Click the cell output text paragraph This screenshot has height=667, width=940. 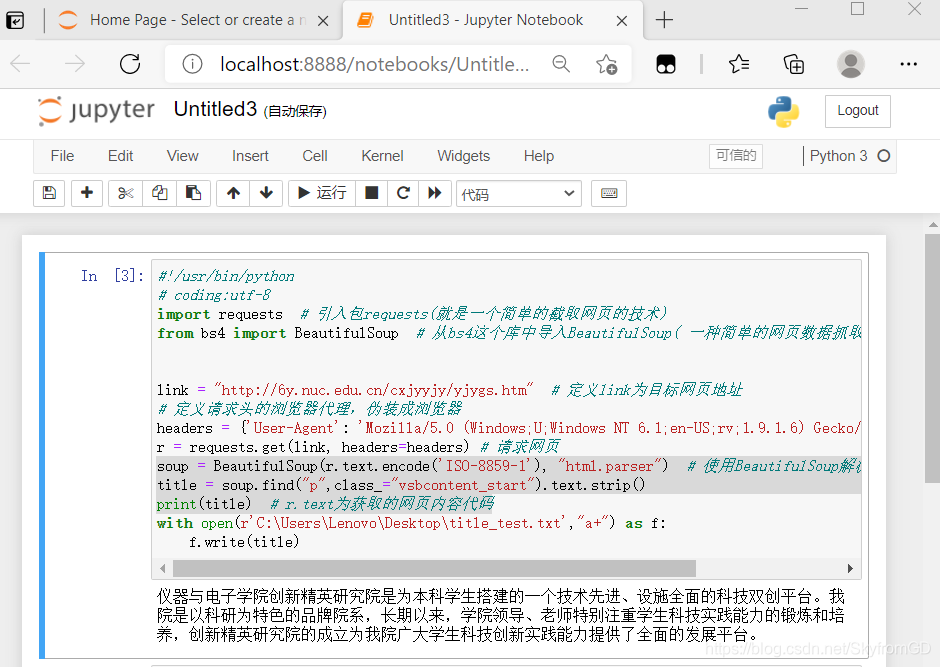click(501, 615)
